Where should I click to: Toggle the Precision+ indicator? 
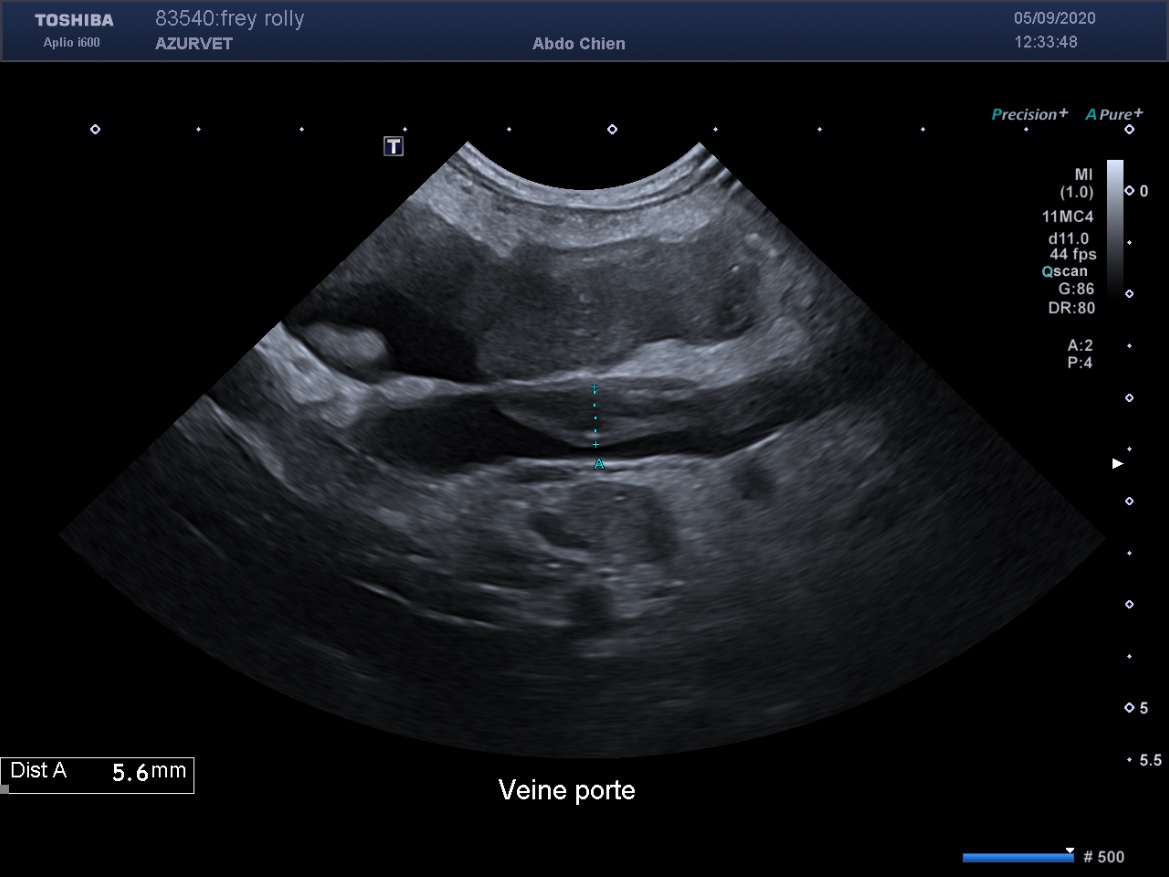tap(1029, 114)
